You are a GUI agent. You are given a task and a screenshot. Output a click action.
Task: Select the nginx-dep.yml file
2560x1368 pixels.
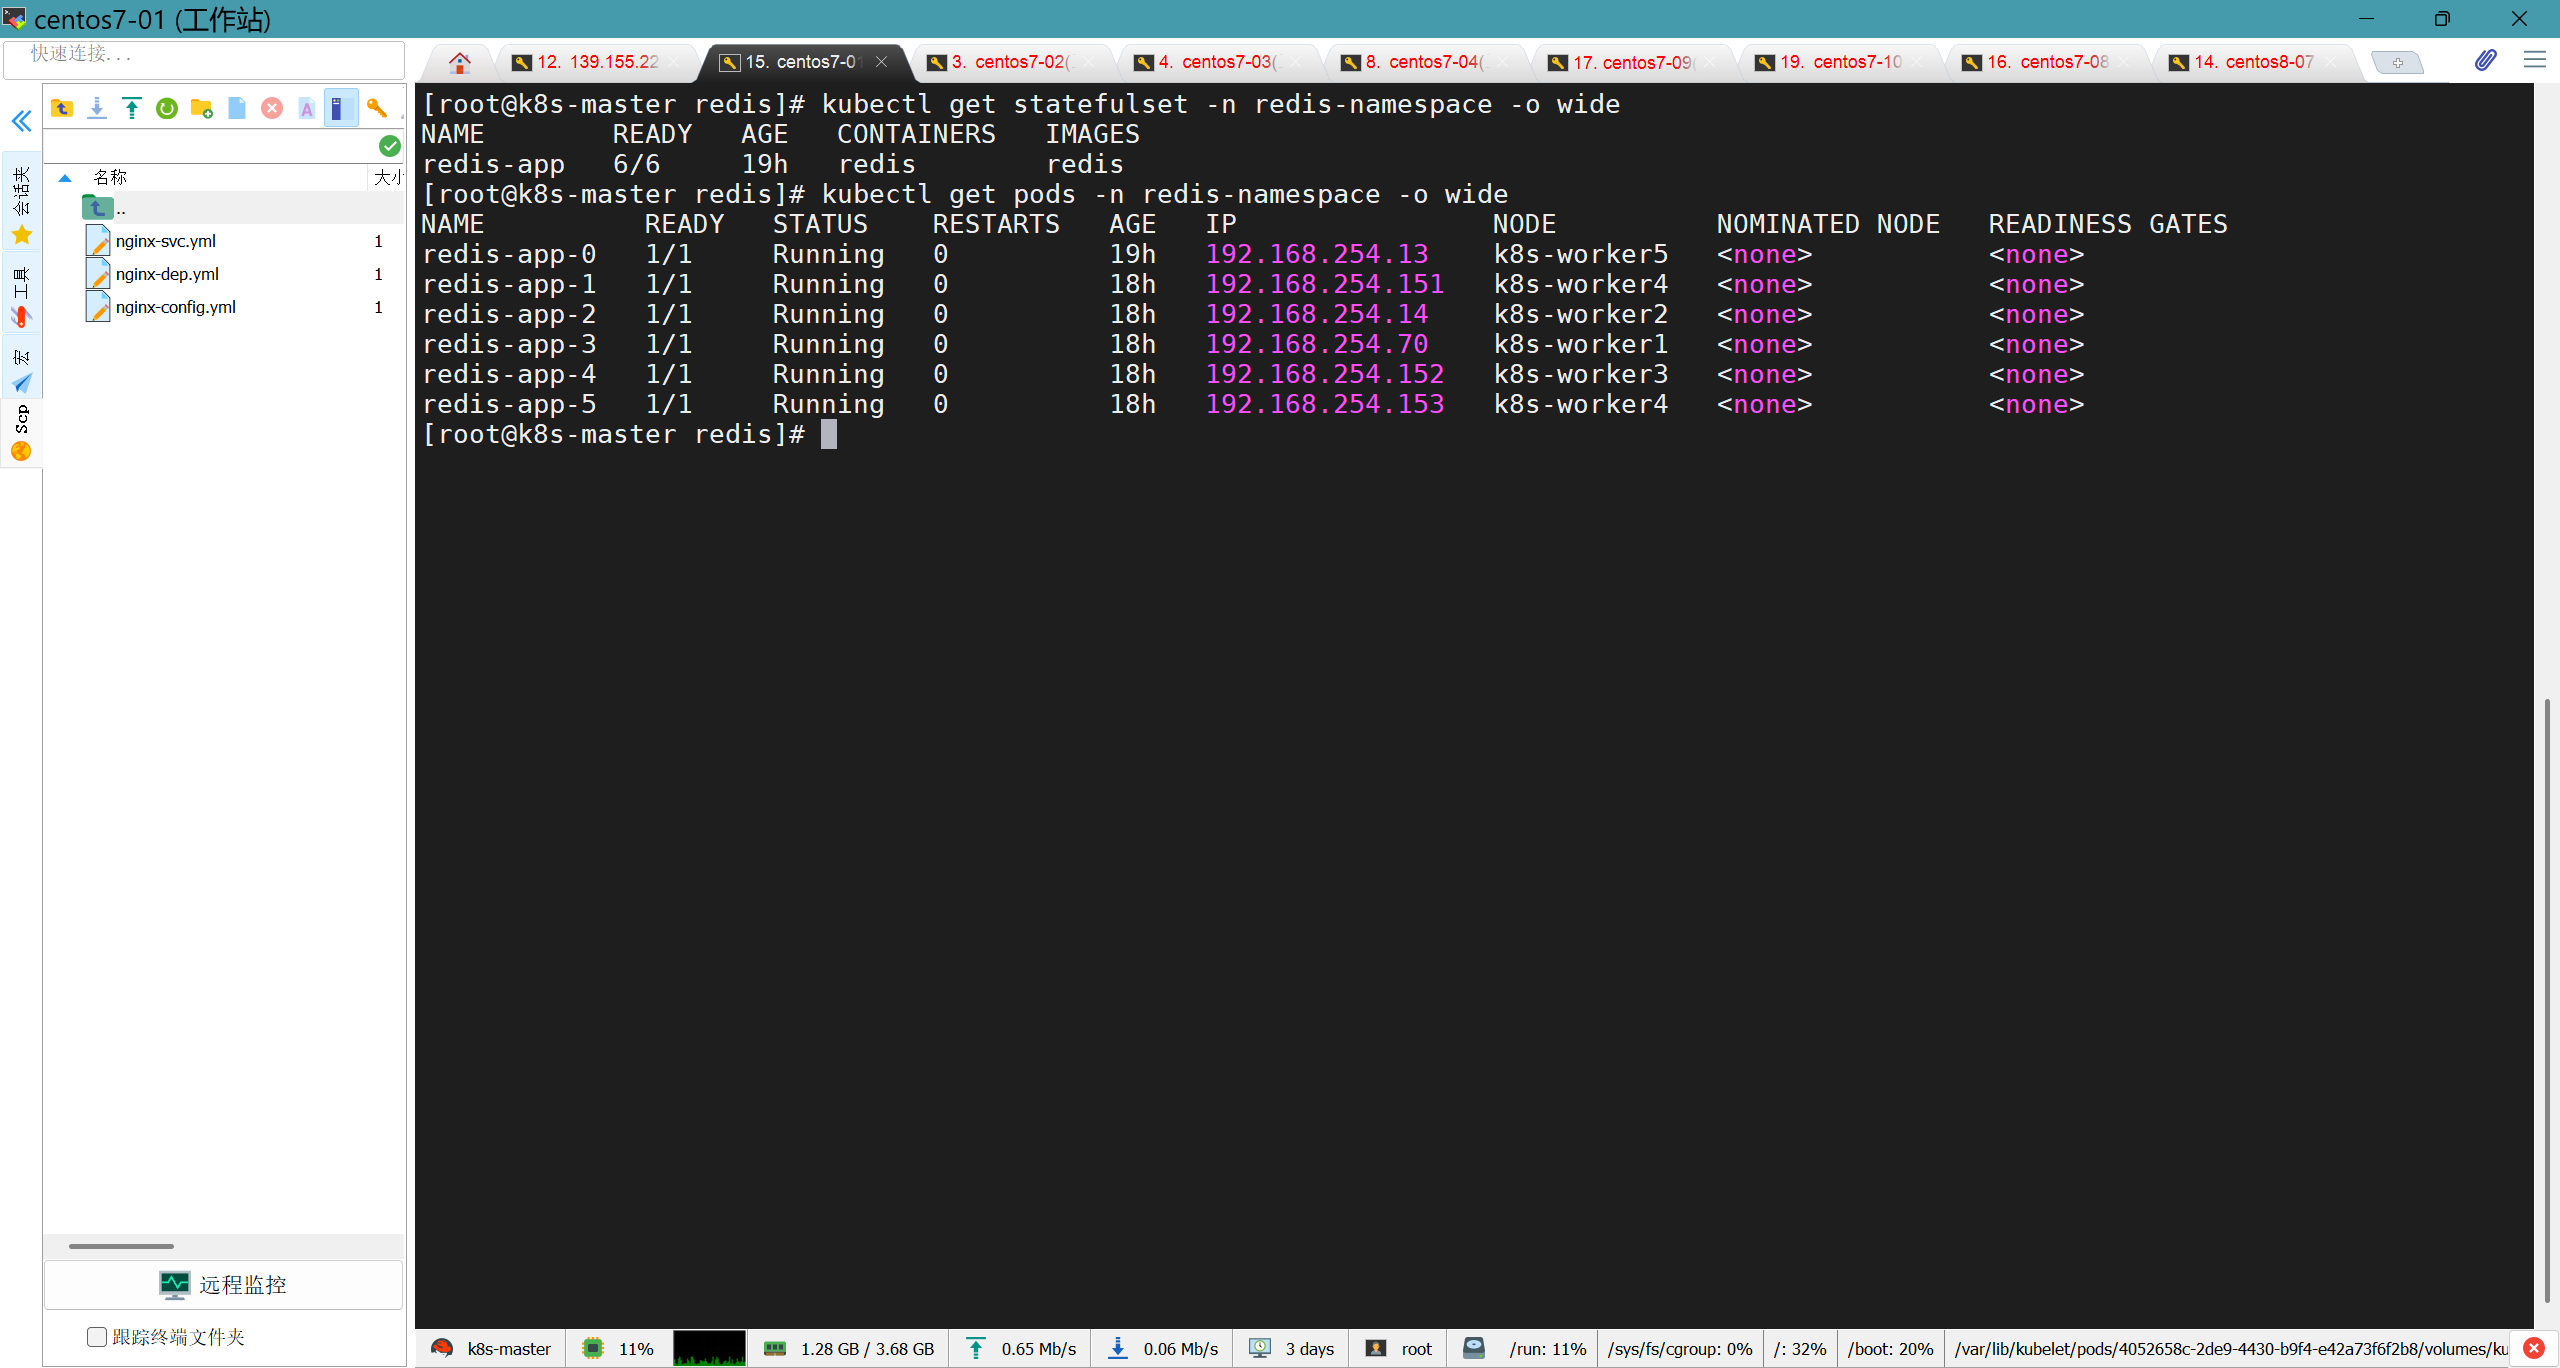167,274
